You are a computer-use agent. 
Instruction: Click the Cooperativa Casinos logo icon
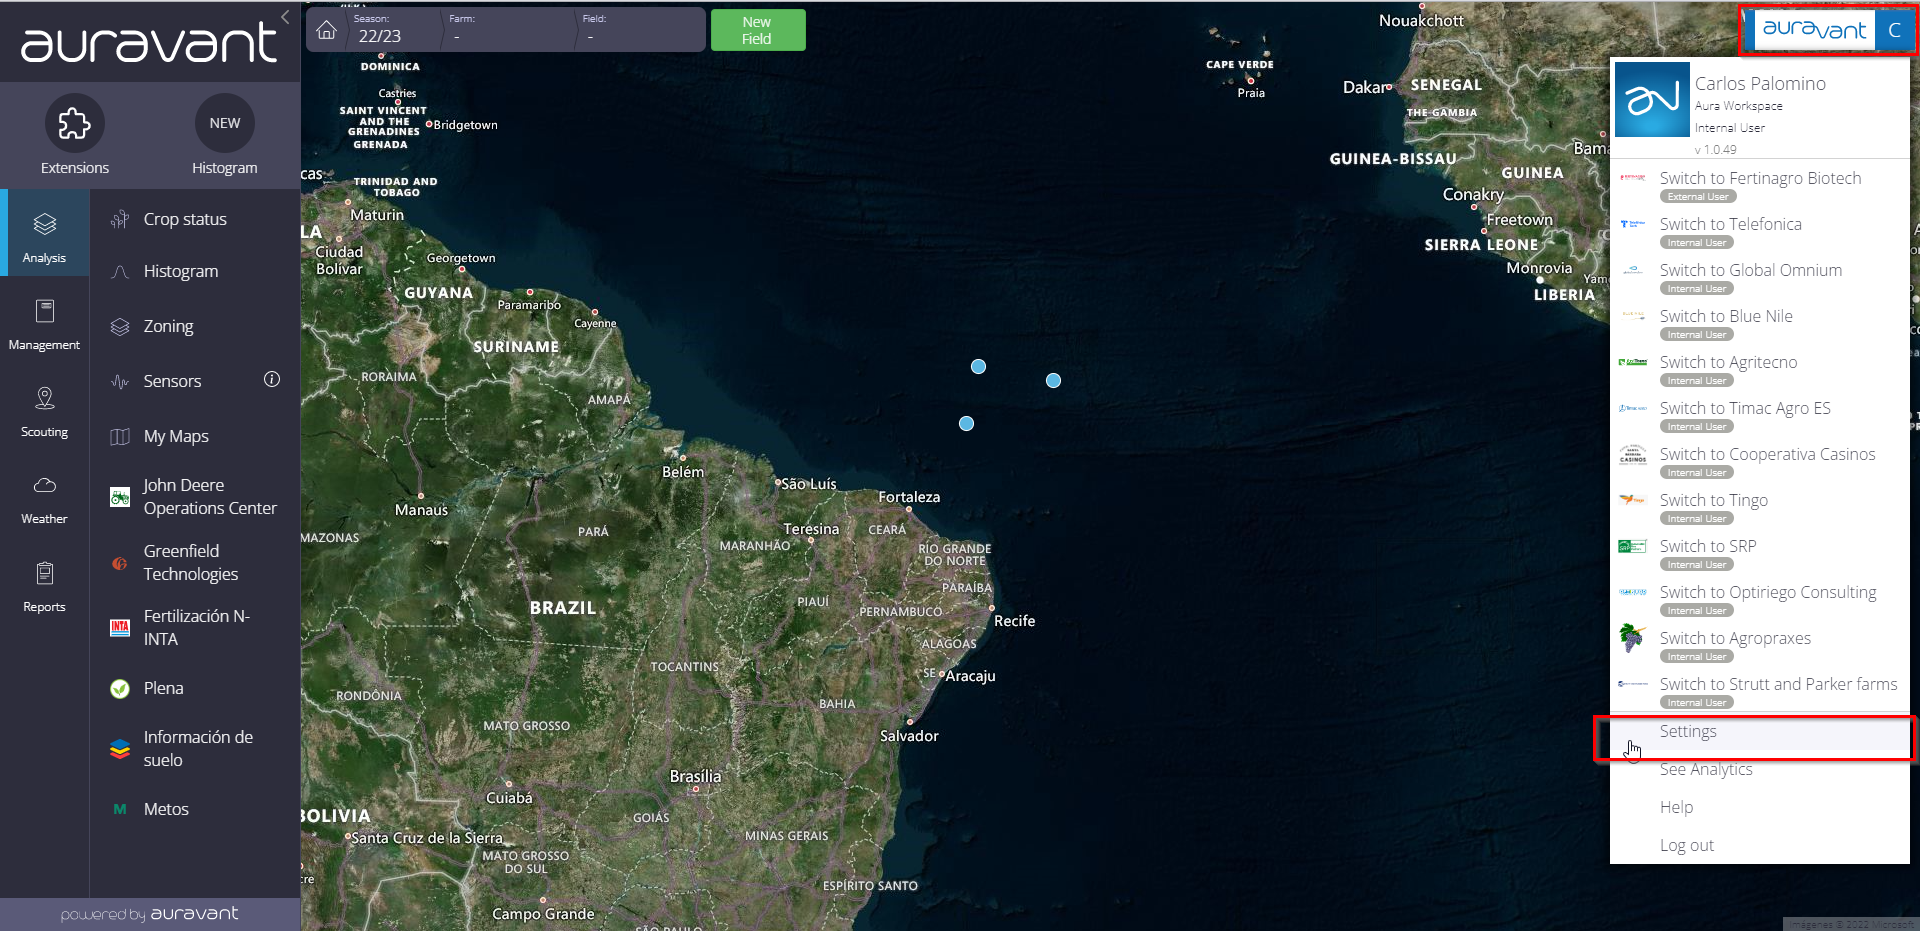click(1632, 454)
